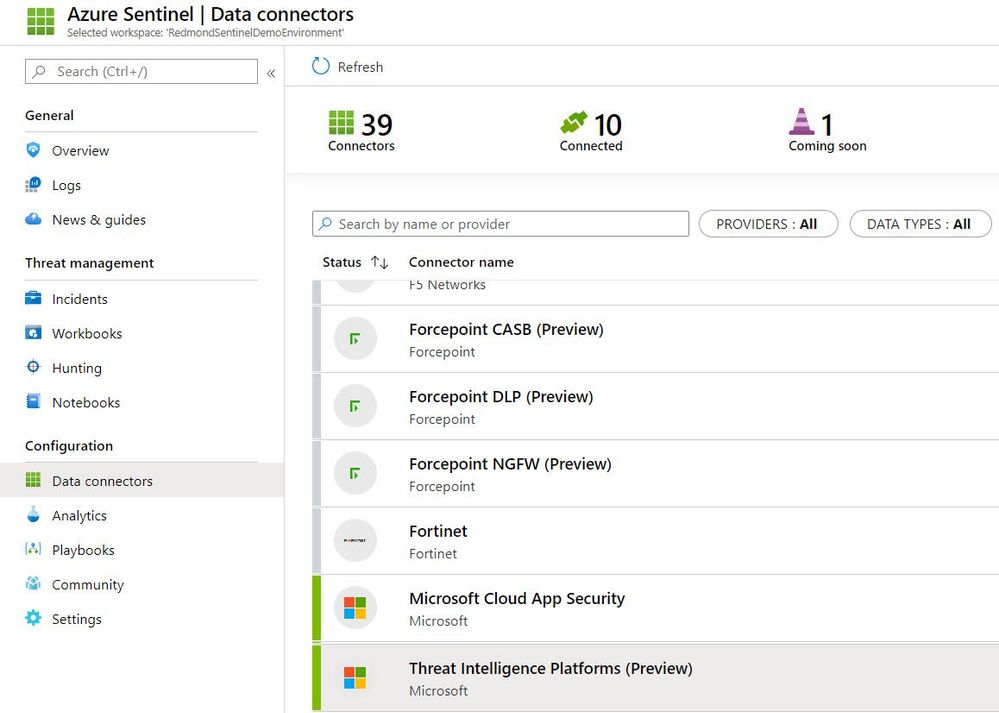Select Microsoft Cloud App Security connector name
The height and width of the screenshot is (713, 999).
(x=517, y=598)
